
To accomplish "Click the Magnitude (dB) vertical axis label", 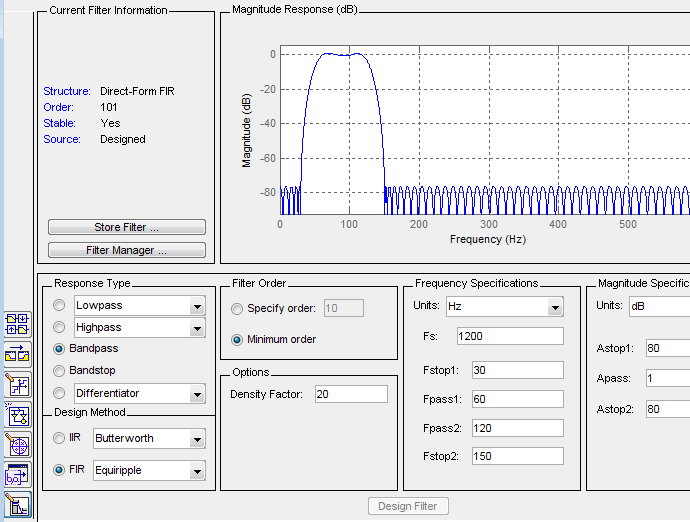I will (246, 130).
